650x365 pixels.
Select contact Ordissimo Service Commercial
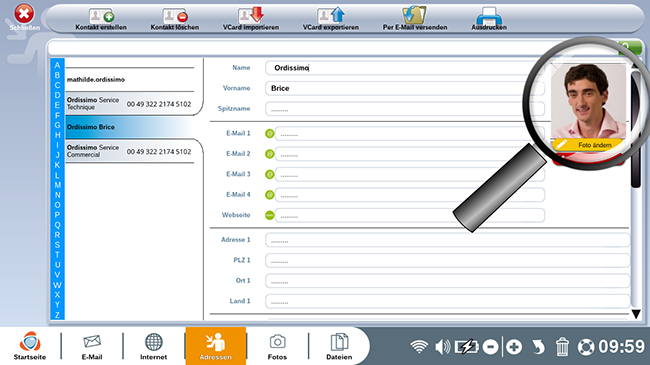coord(130,151)
